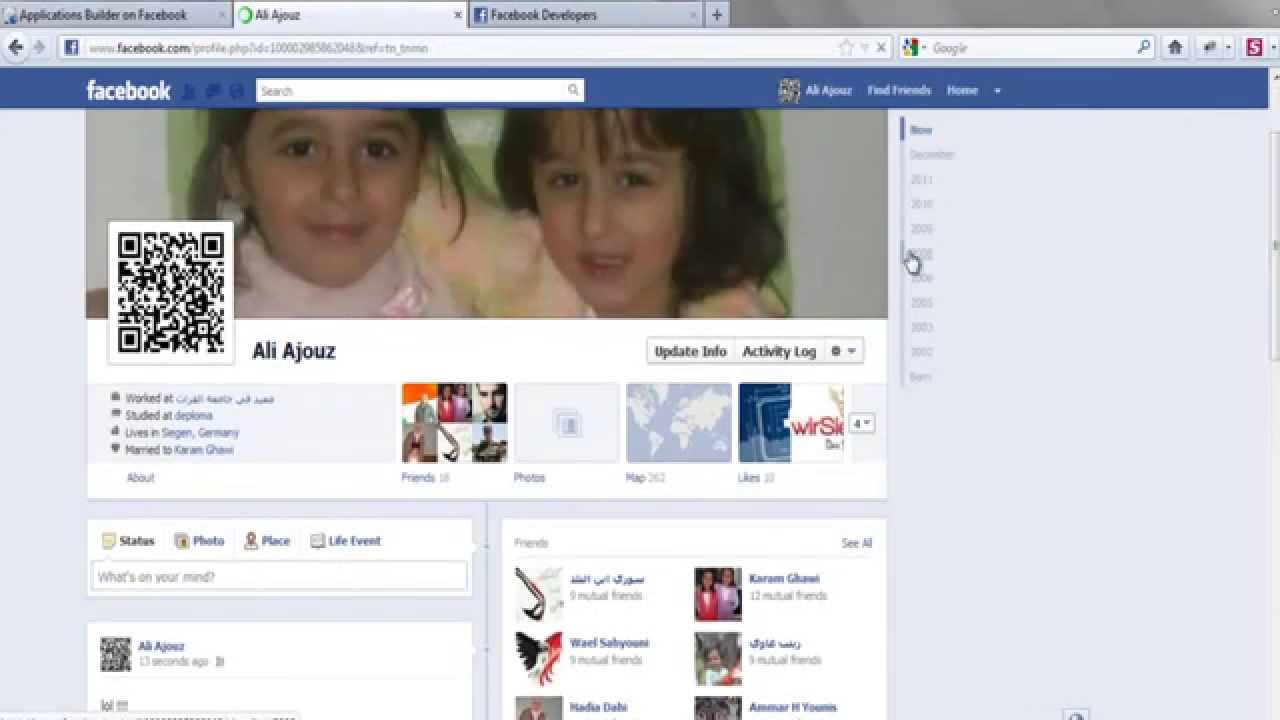Open the Map thumbnail section
This screenshot has width=1280, height=720.
point(679,423)
